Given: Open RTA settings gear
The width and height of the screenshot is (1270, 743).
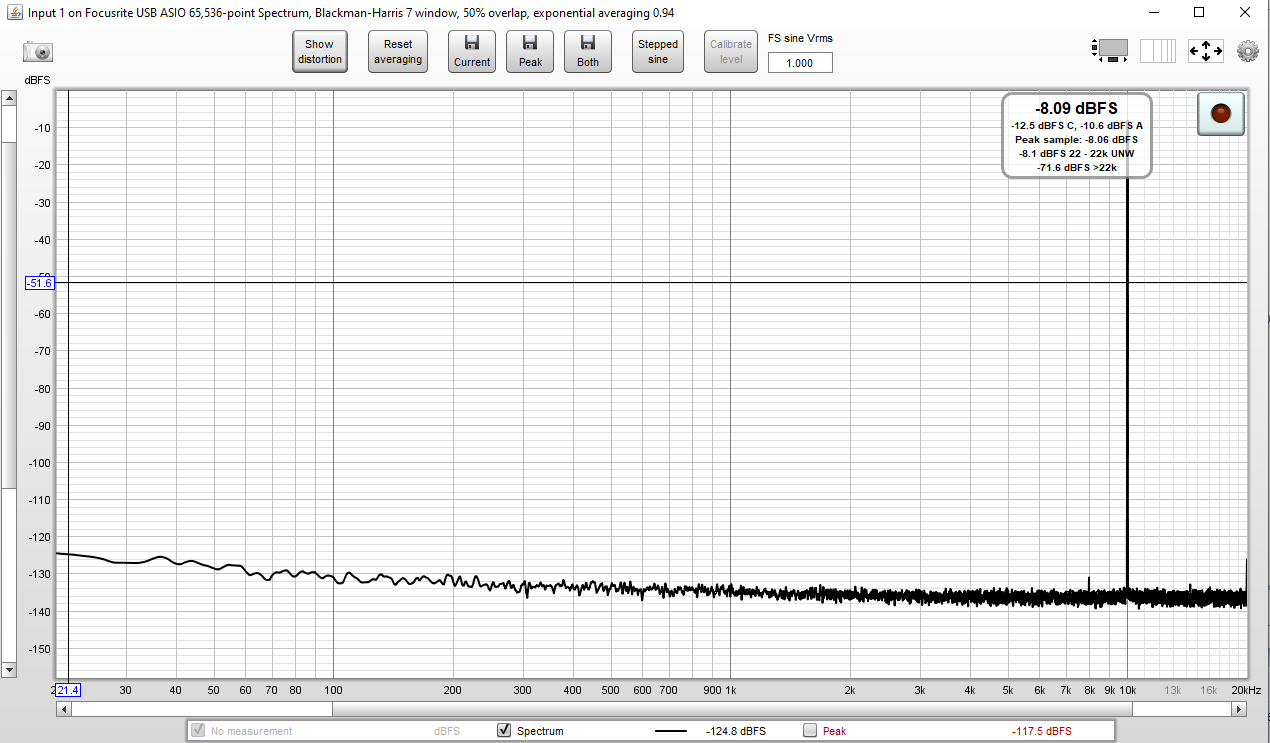Looking at the screenshot, I should (x=1248, y=51).
